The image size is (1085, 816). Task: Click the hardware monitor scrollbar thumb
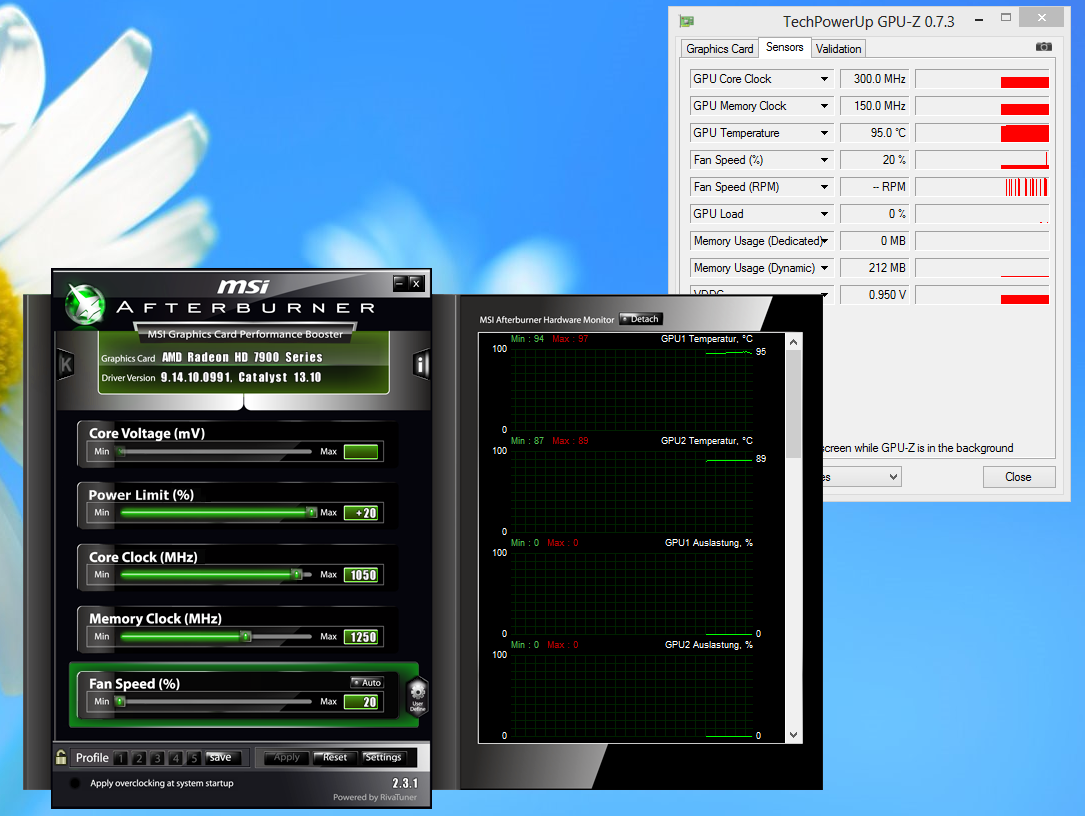tap(794, 404)
